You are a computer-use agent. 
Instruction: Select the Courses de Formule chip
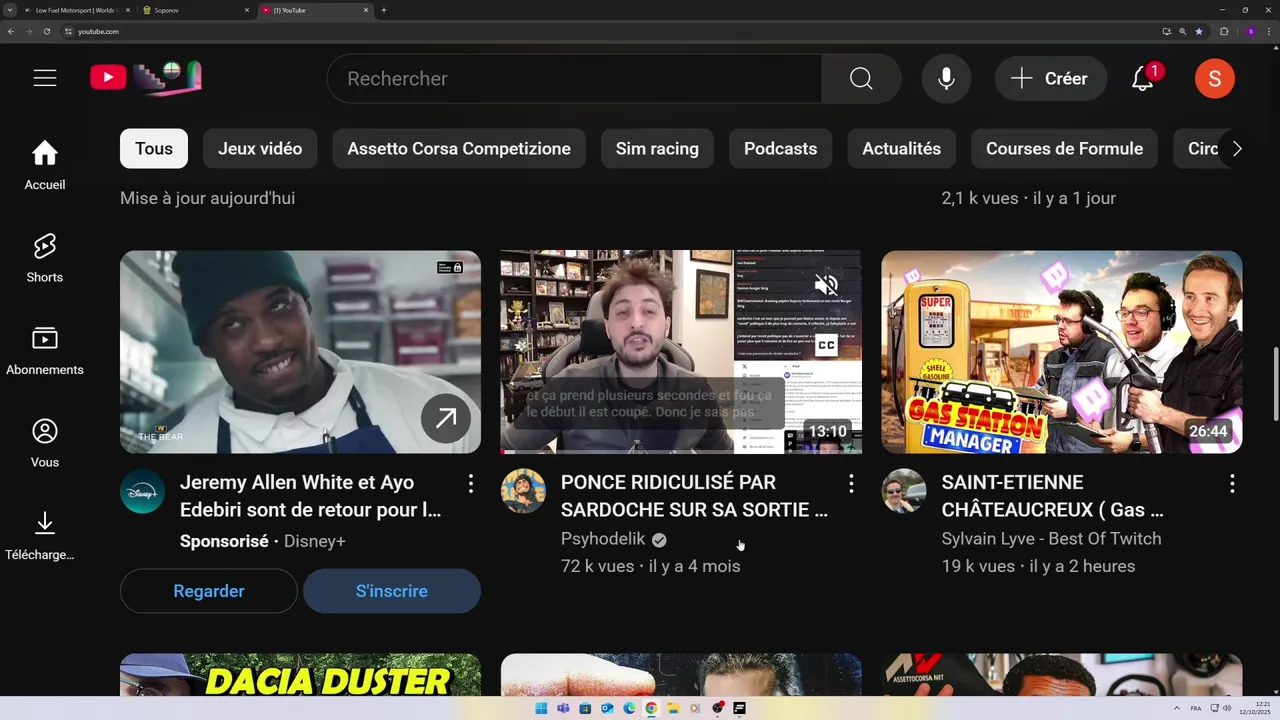tap(1064, 149)
